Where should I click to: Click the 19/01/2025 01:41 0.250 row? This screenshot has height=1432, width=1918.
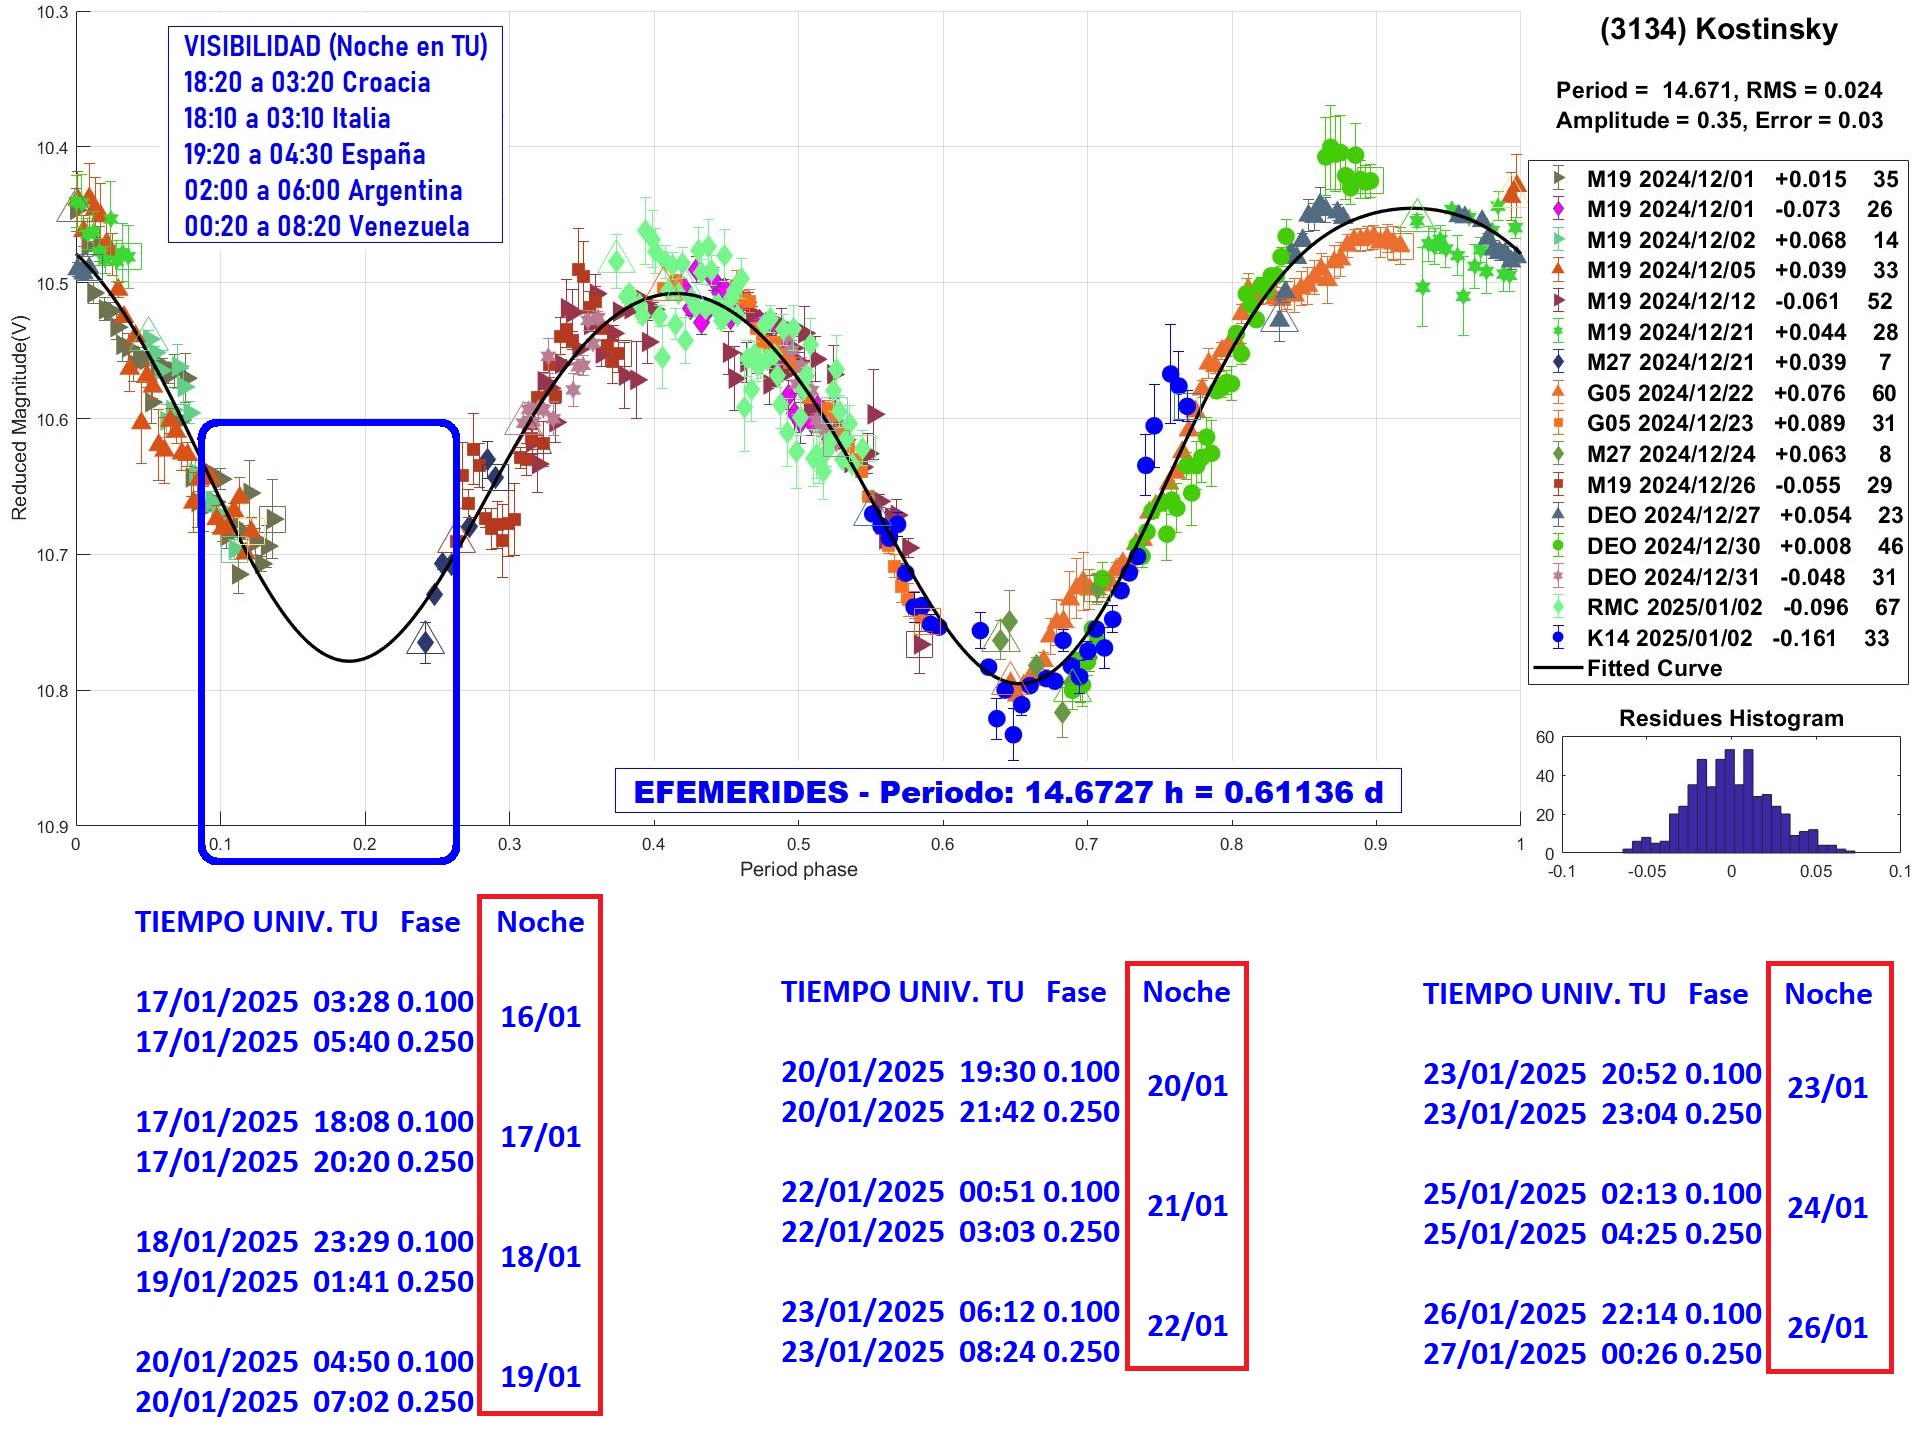point(305,1281)
